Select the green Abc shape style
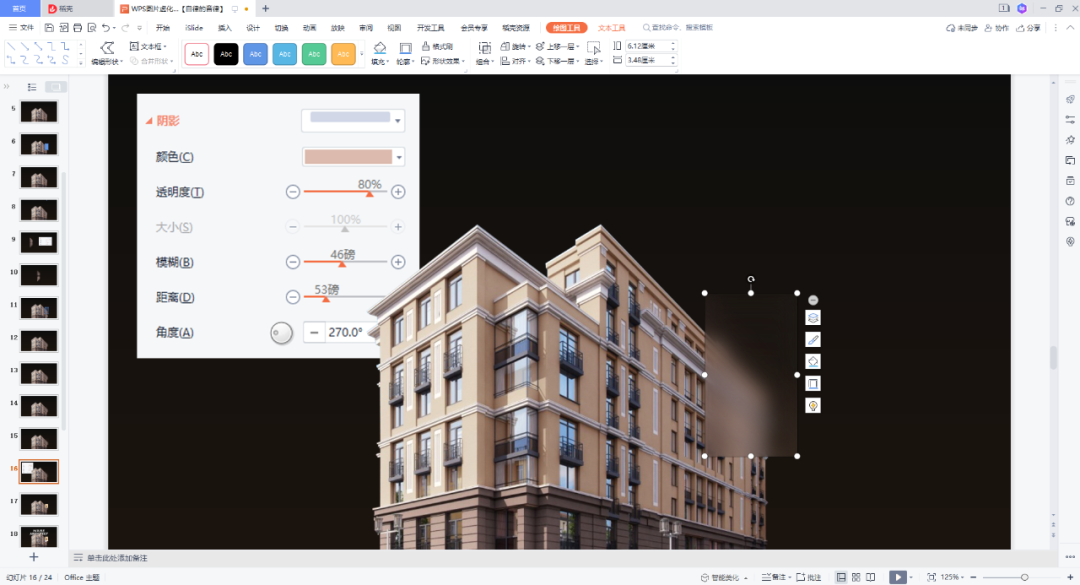The width and height of the screenshot is (1080, 585). pos(314,54)
